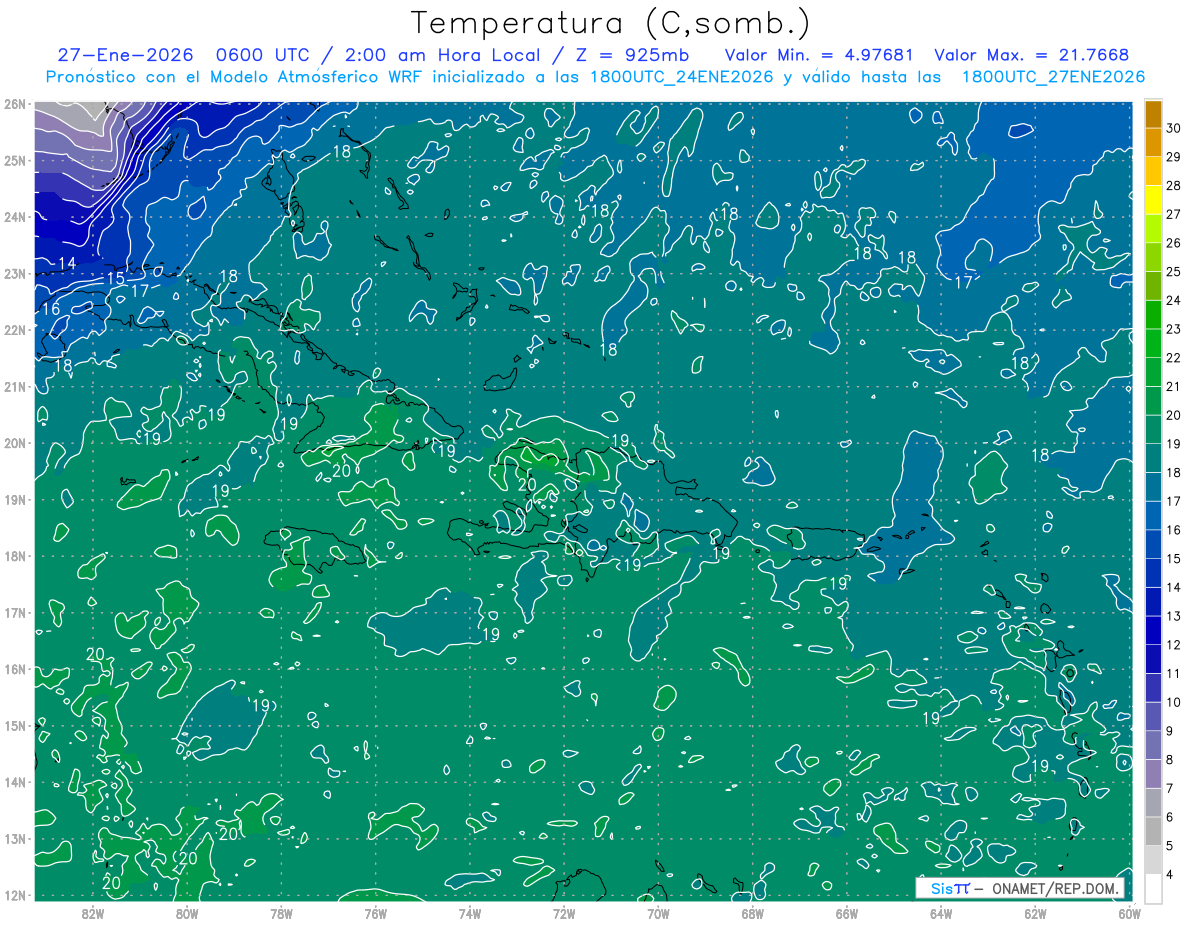Click the legend swatch between 20 and 21

[x=1153, y=401]
